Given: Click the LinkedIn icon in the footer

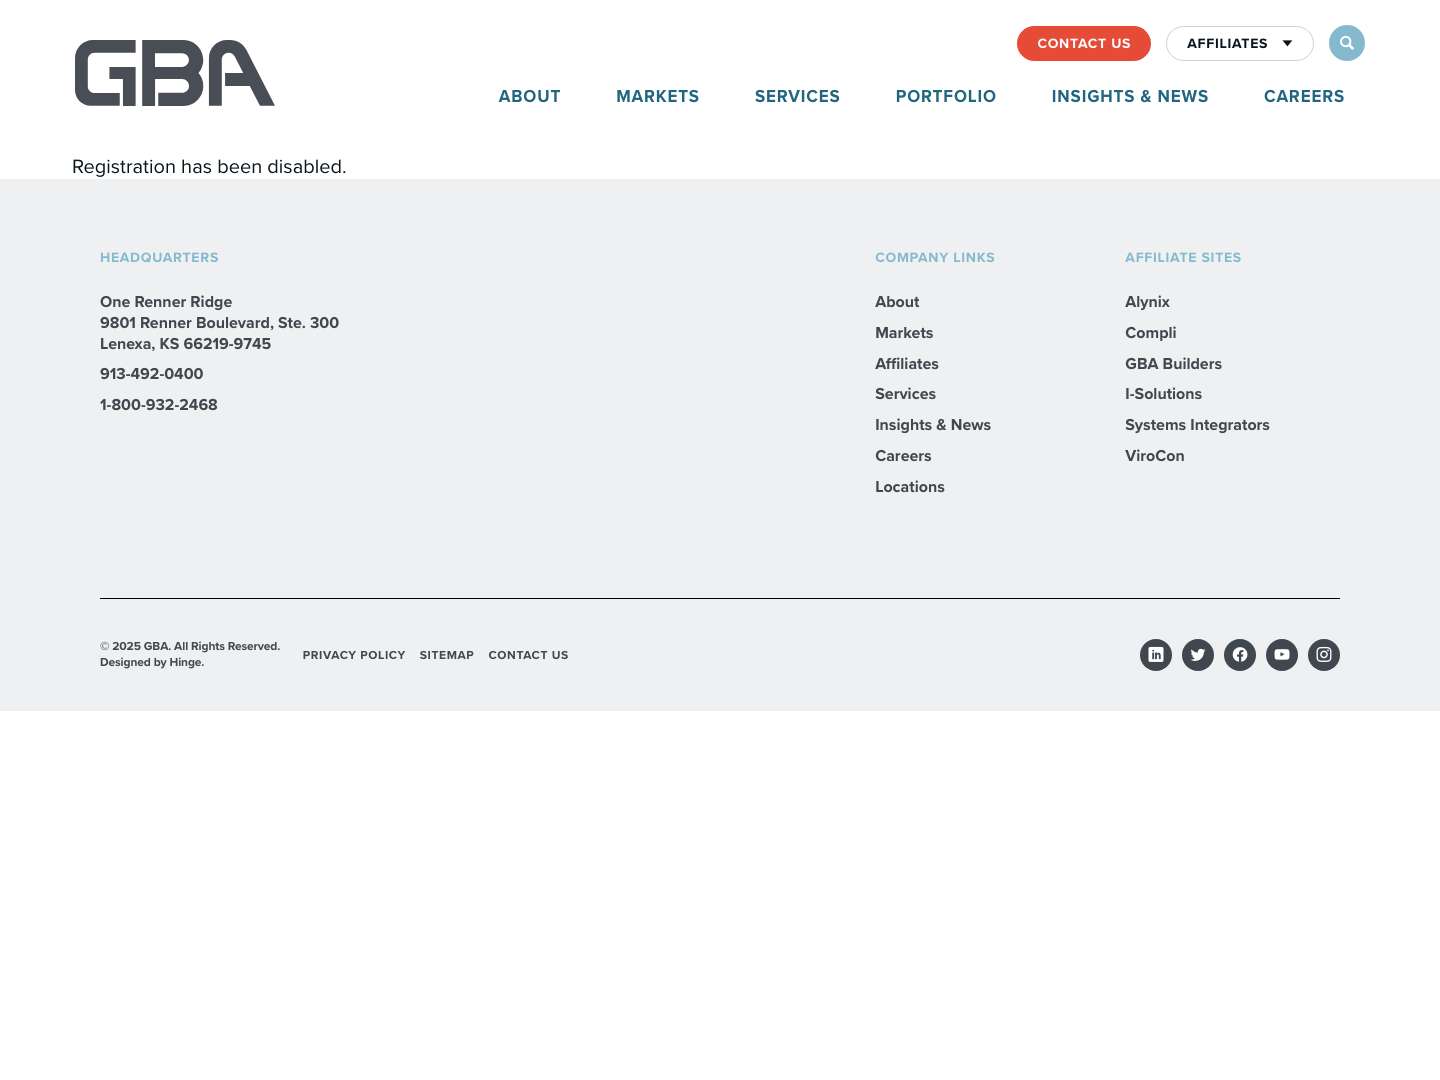Looking at the screenshot, I should [x=1156, y=655].
